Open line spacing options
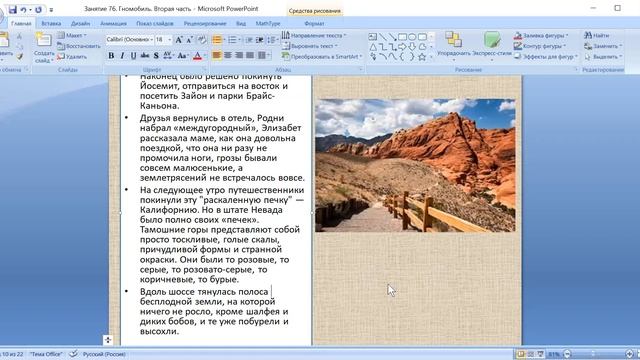640x360 pixels. tap(272, 40)
